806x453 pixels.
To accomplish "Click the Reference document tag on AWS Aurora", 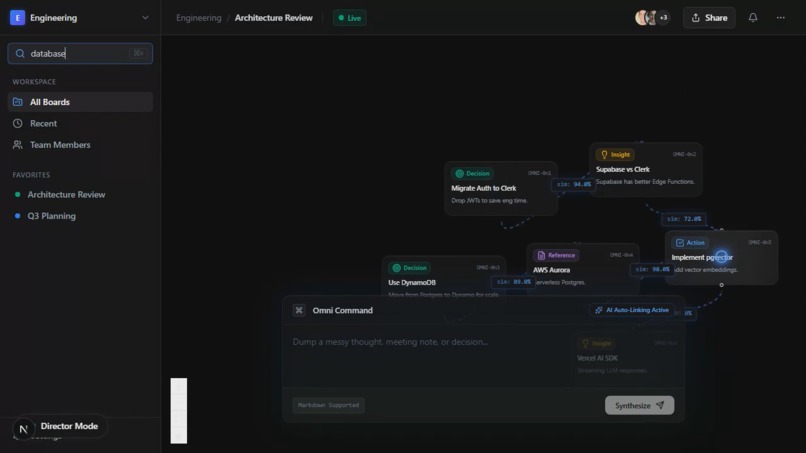I will pos(556,256).
